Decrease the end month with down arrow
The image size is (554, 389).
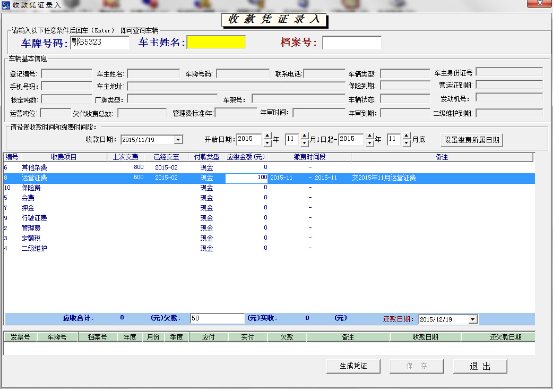click(407, 143)
